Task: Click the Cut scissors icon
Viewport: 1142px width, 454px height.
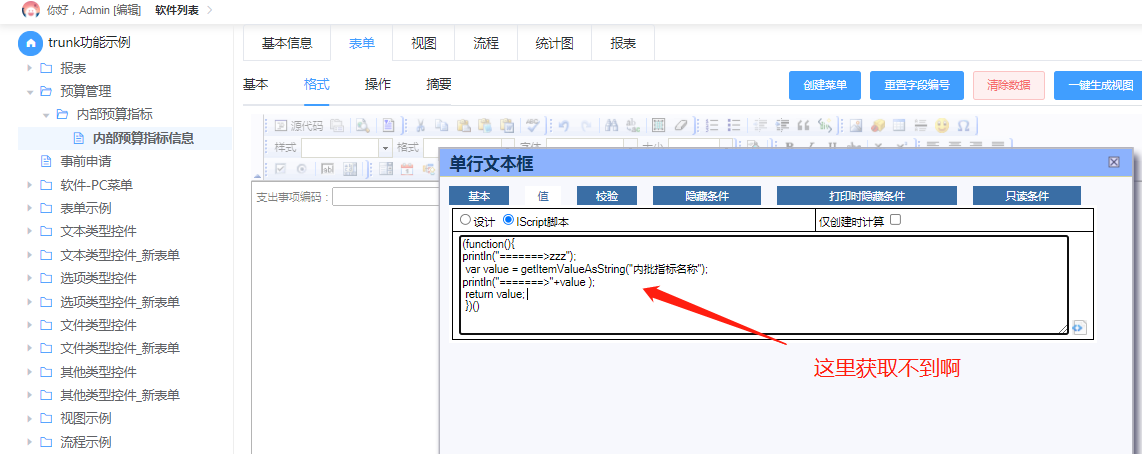Action: [x=420, y=125]
